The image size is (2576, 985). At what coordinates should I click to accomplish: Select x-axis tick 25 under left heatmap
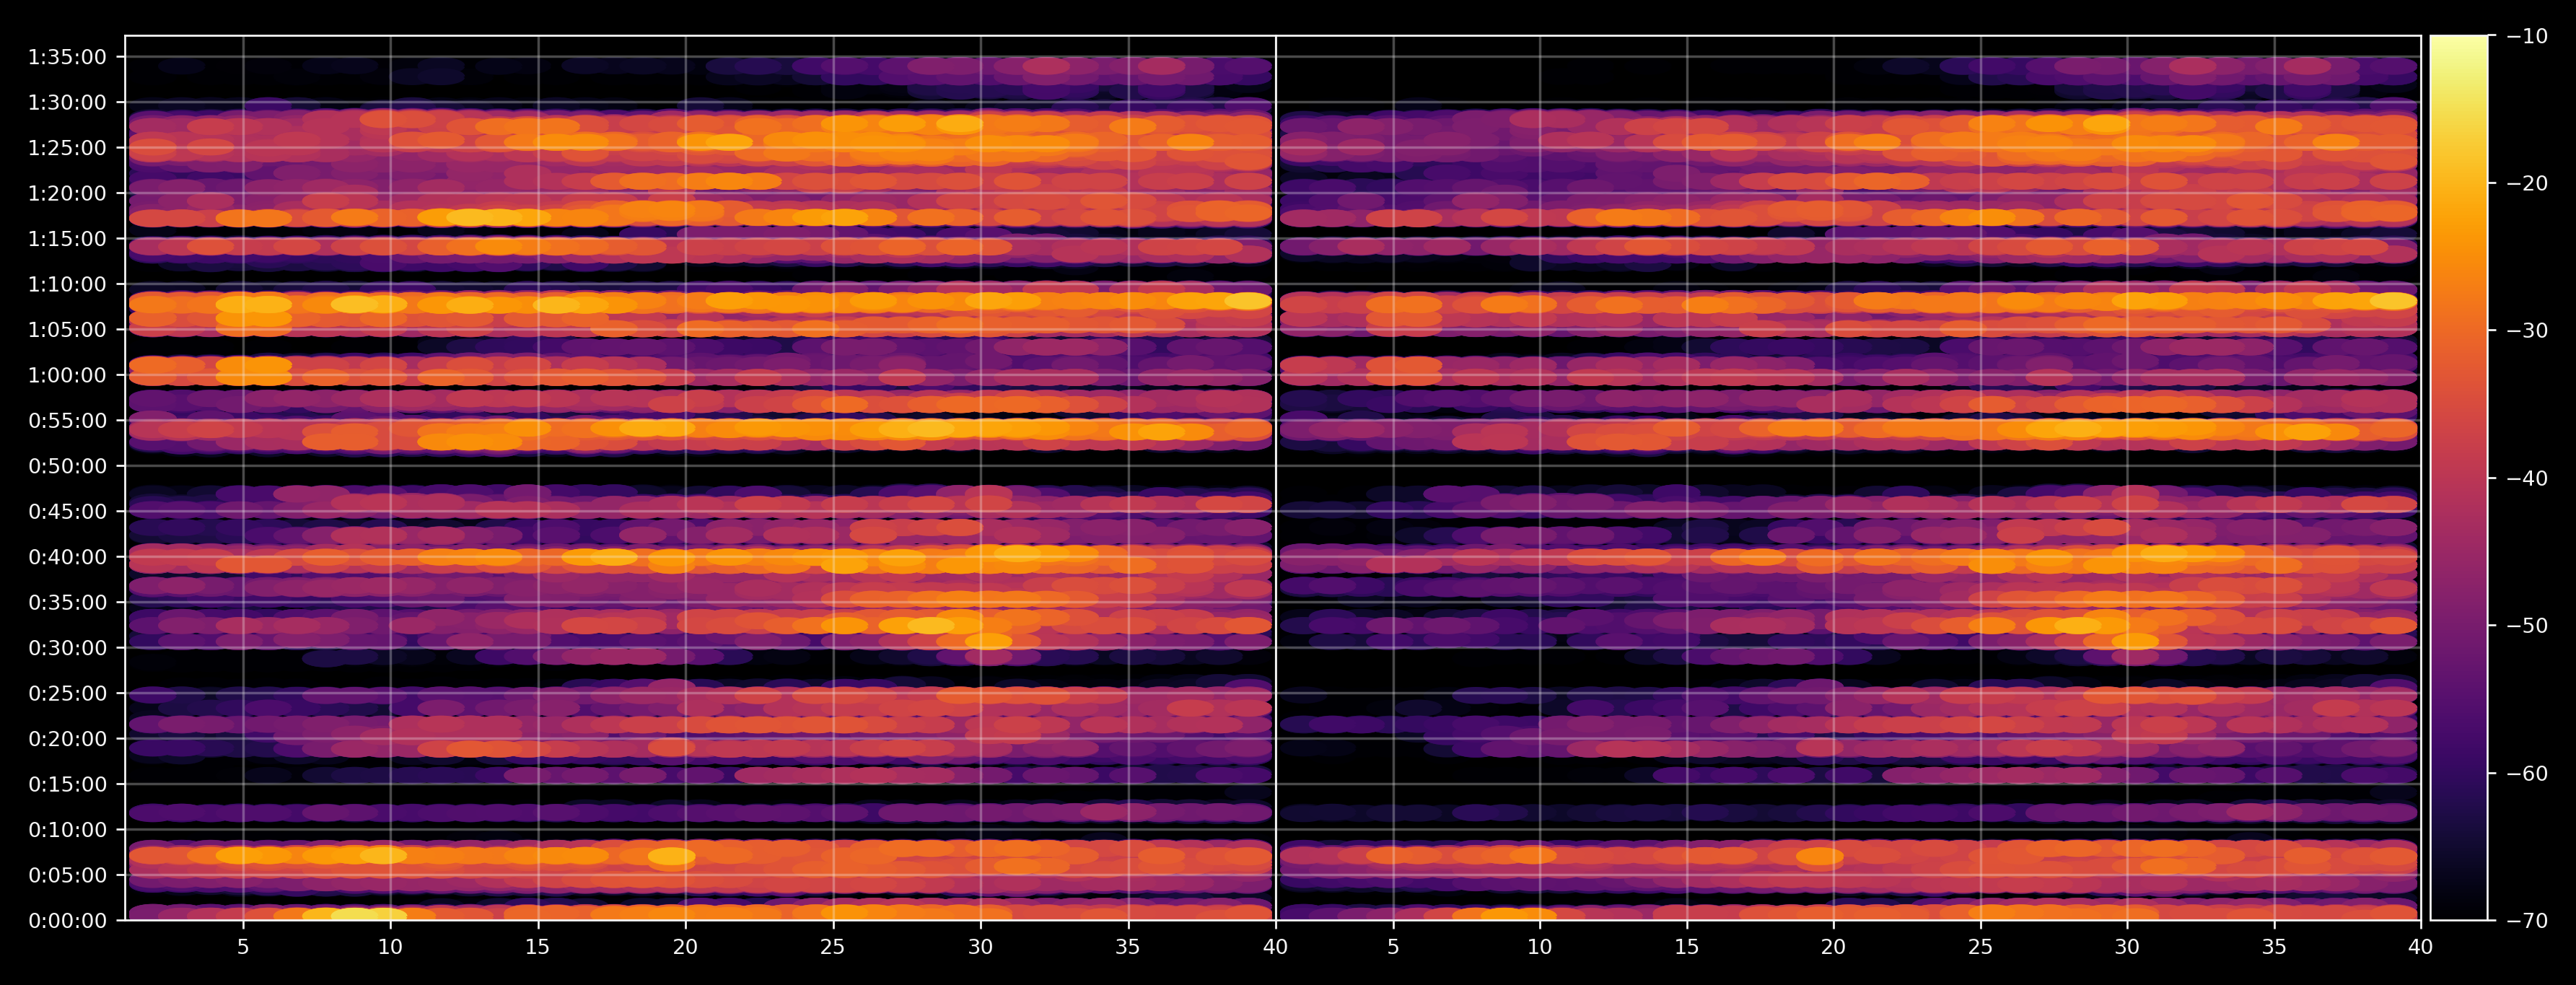coord(833,947)
